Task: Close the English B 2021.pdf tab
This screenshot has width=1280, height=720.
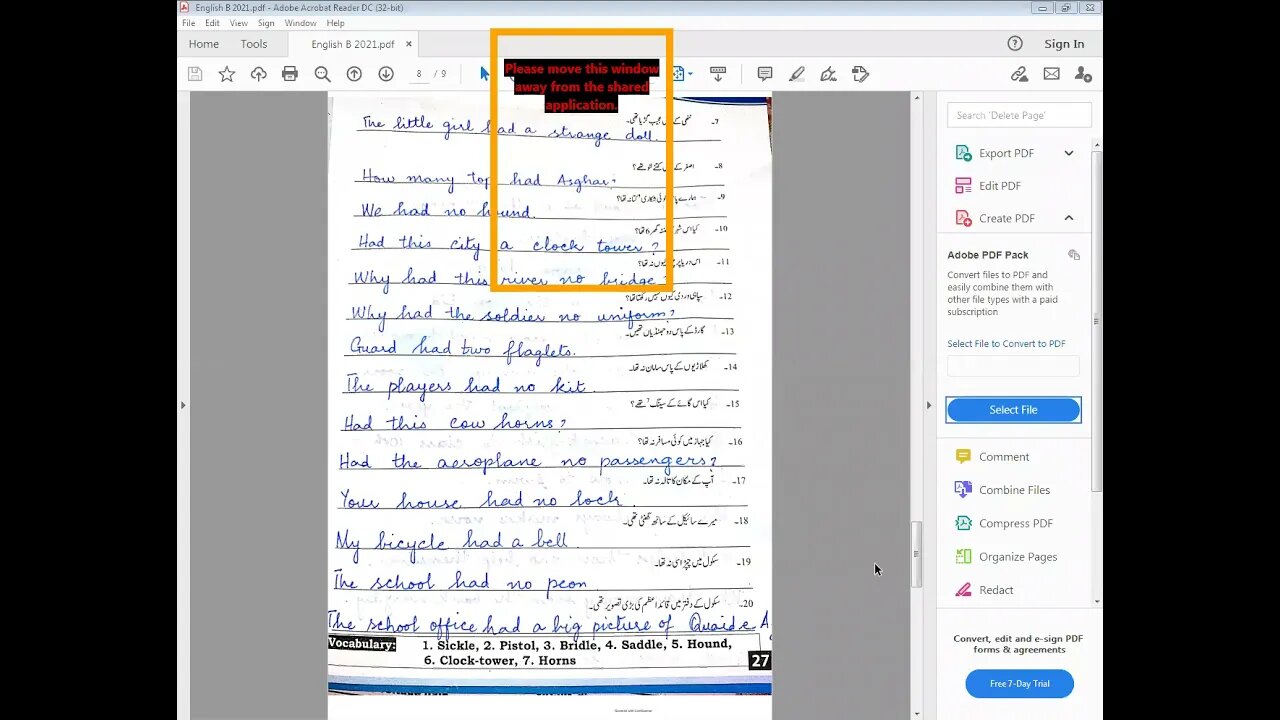Action: pos(409,44)
